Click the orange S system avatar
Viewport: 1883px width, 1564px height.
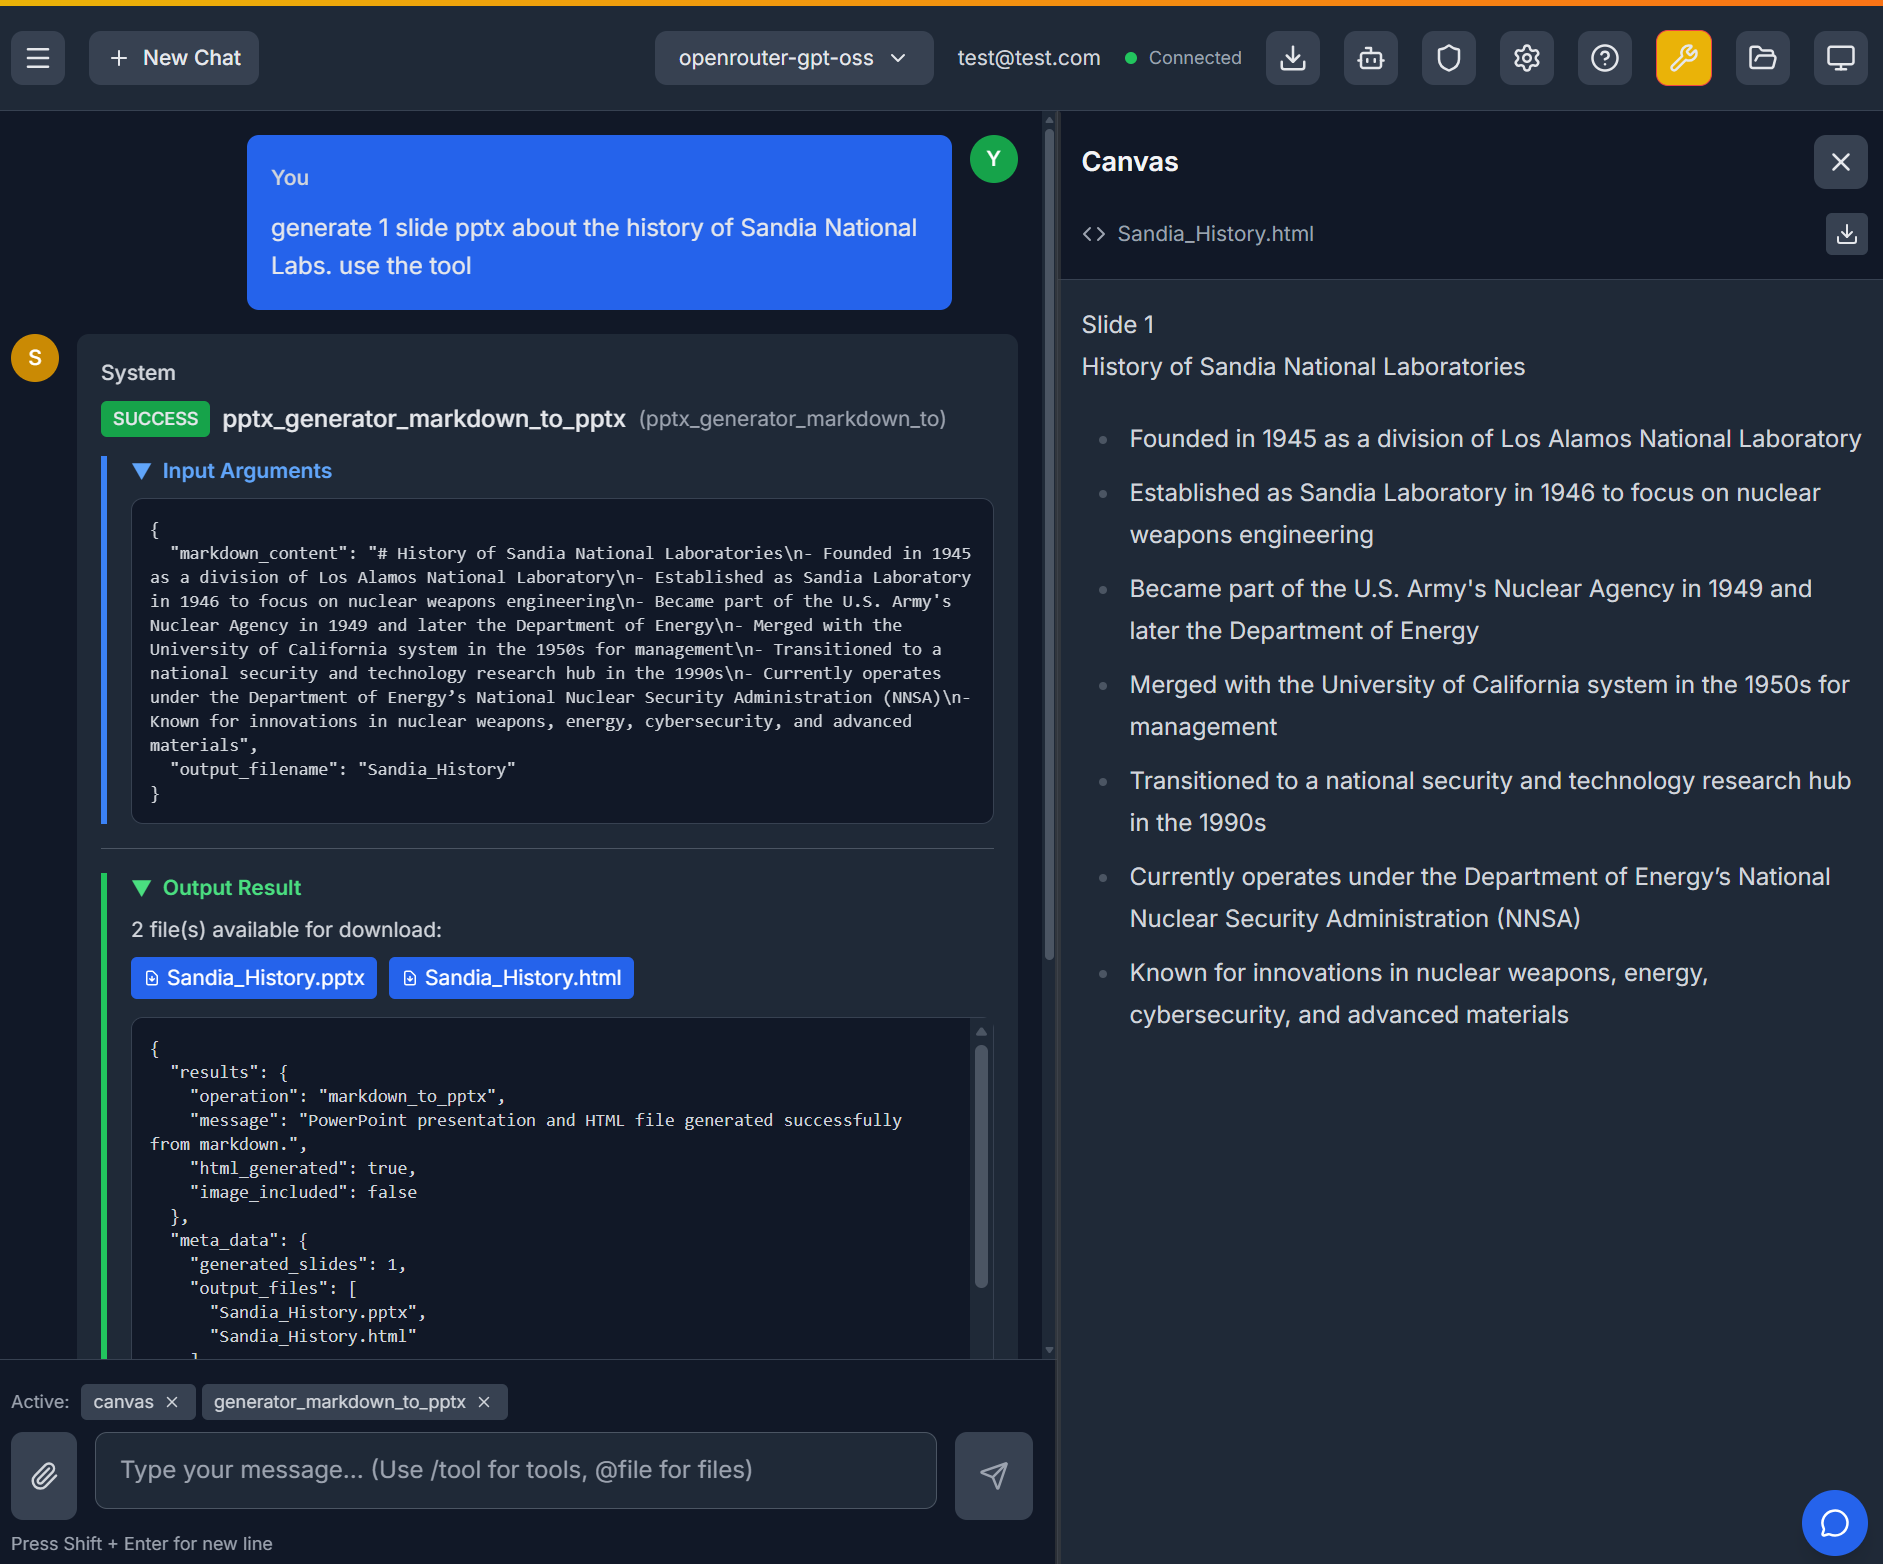click(35, 358)
